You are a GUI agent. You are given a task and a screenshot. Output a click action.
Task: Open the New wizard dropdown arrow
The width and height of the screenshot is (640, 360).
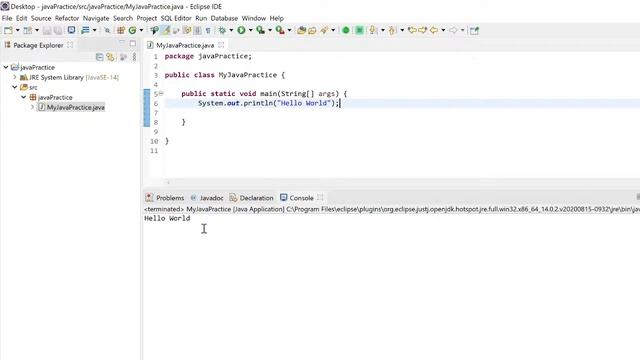18,30
